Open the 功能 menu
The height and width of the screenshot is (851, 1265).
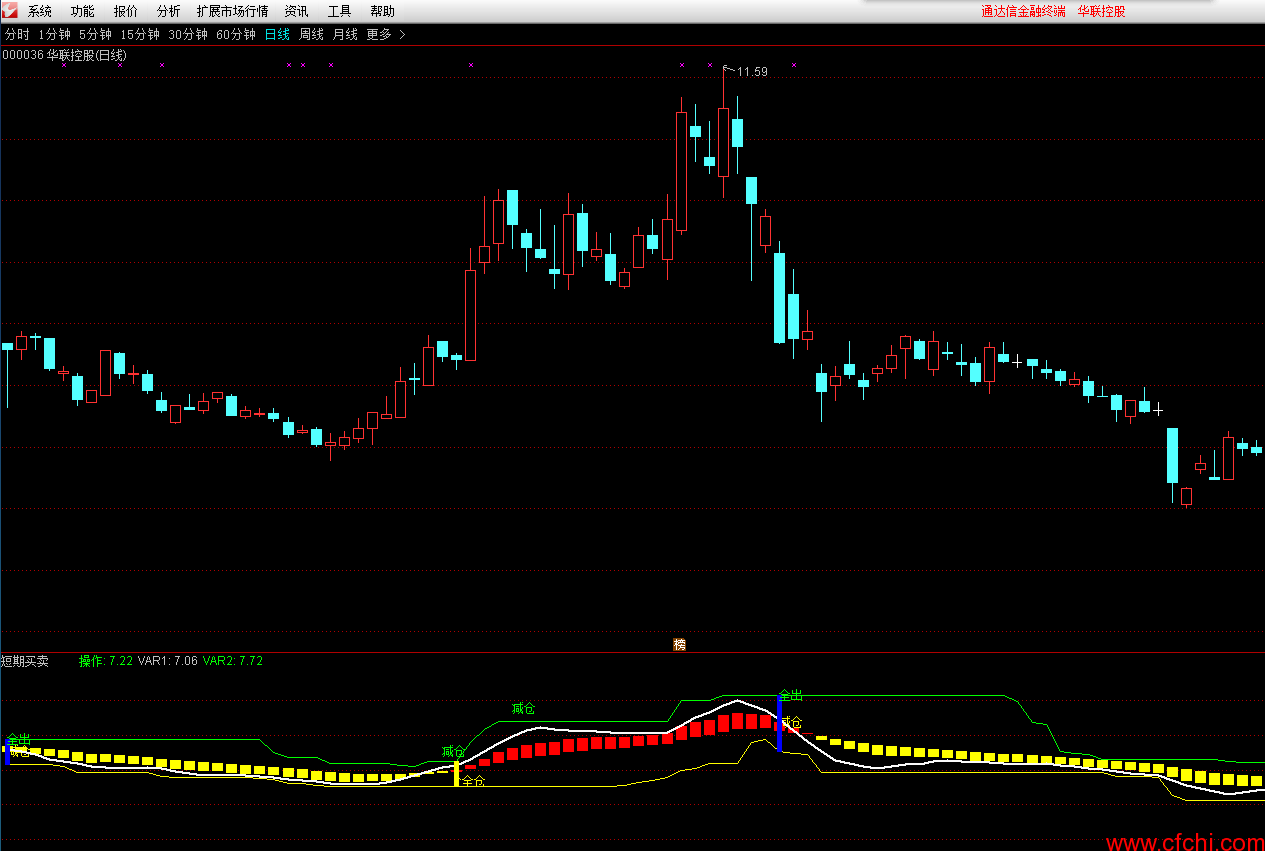(x=83, y=12)
